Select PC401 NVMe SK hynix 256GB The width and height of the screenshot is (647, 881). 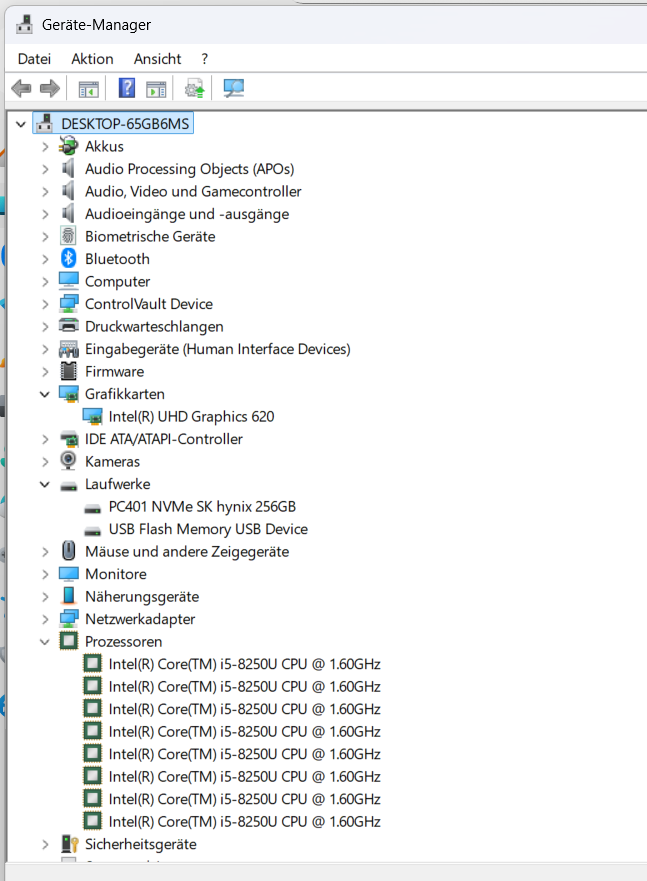pos(202,506)
